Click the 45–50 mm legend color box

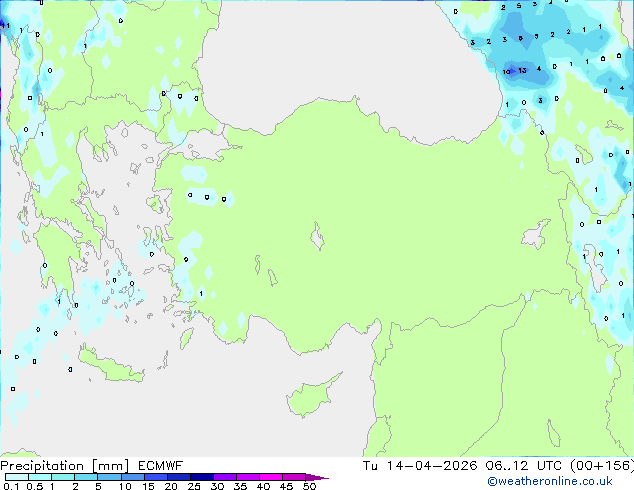294,477
